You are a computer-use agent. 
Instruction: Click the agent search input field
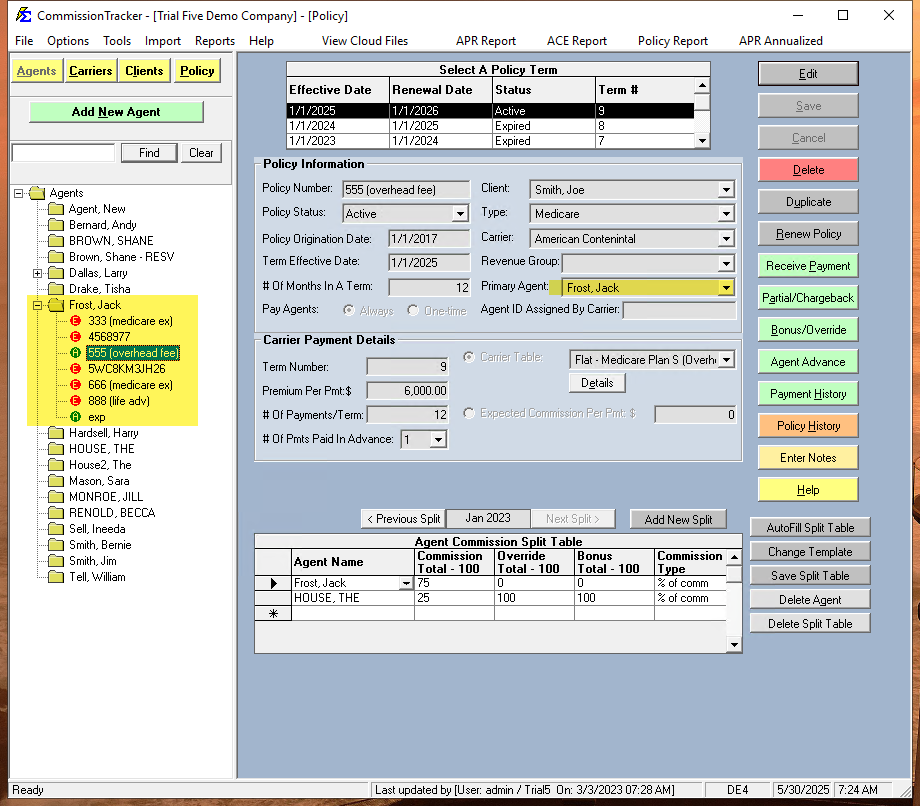click(x=63, y=152)
